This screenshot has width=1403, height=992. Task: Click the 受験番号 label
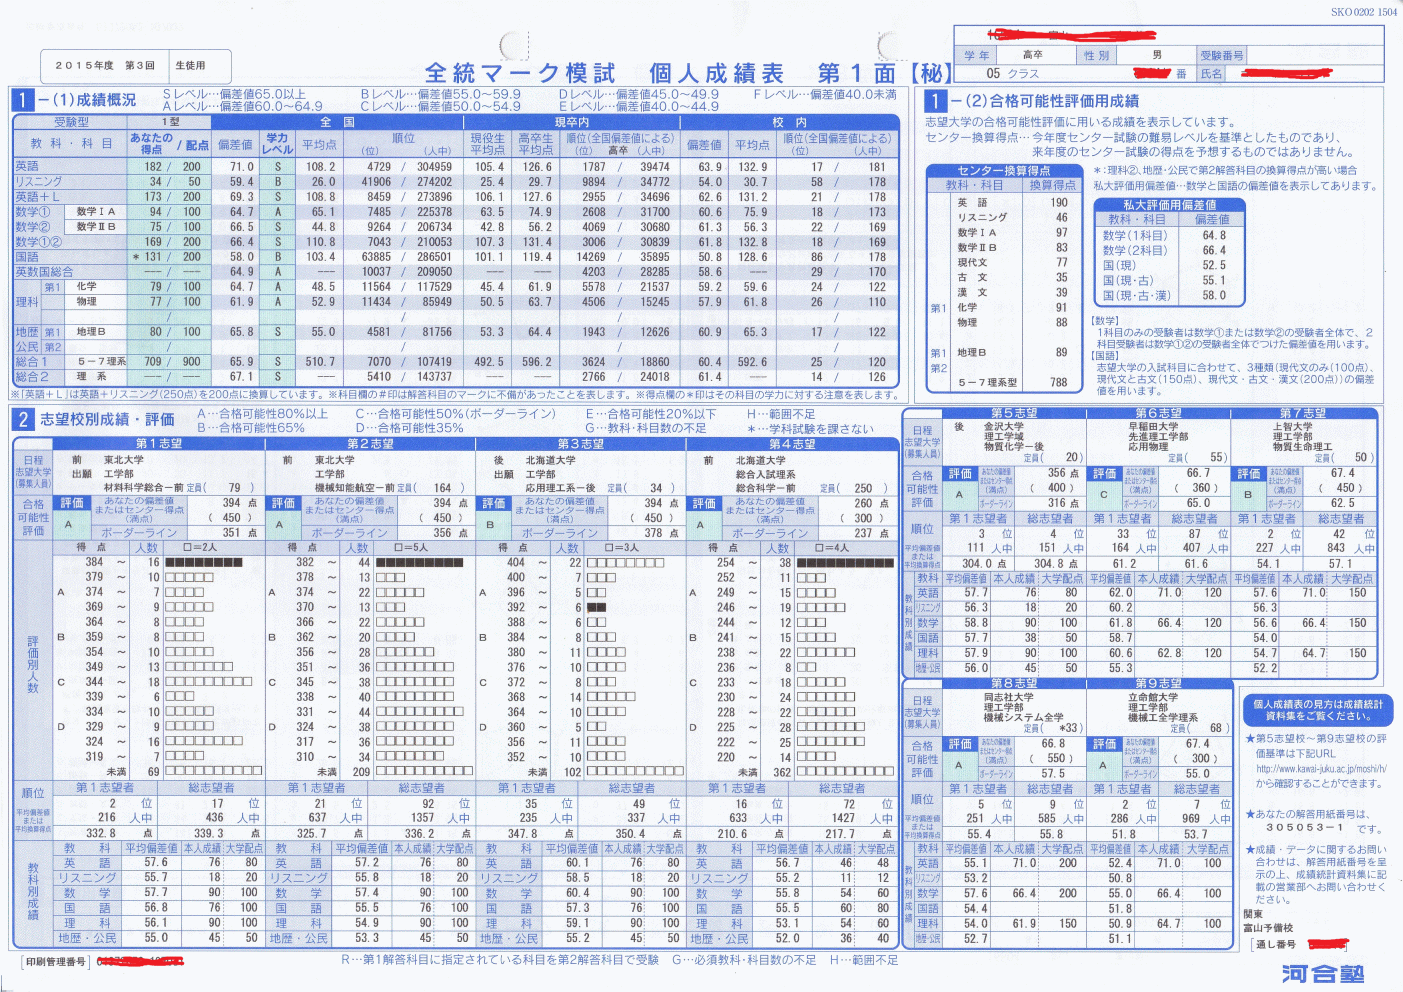[x=1221, y=55]
